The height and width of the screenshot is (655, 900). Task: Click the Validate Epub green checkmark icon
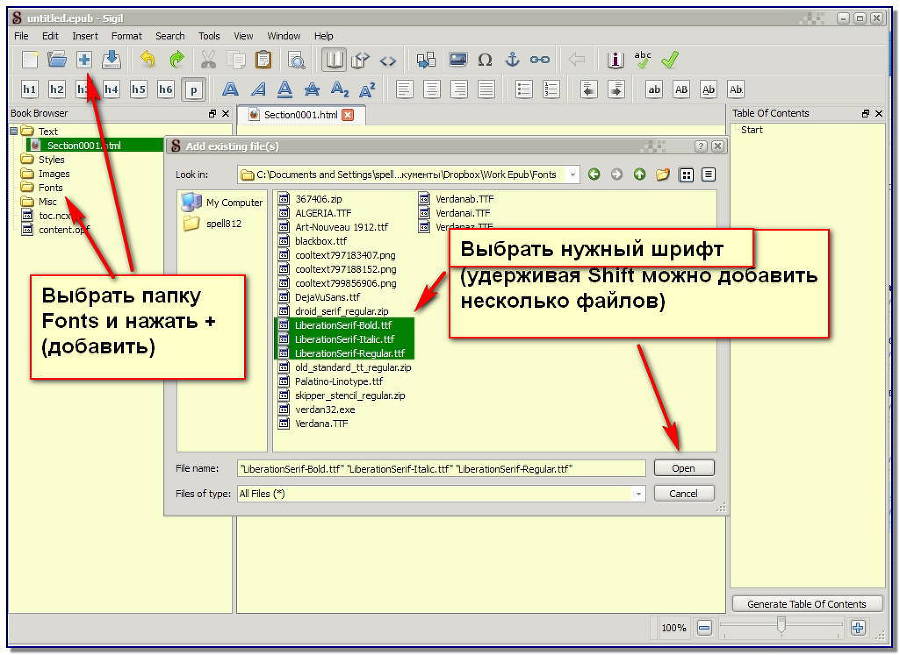pos(670,59)
